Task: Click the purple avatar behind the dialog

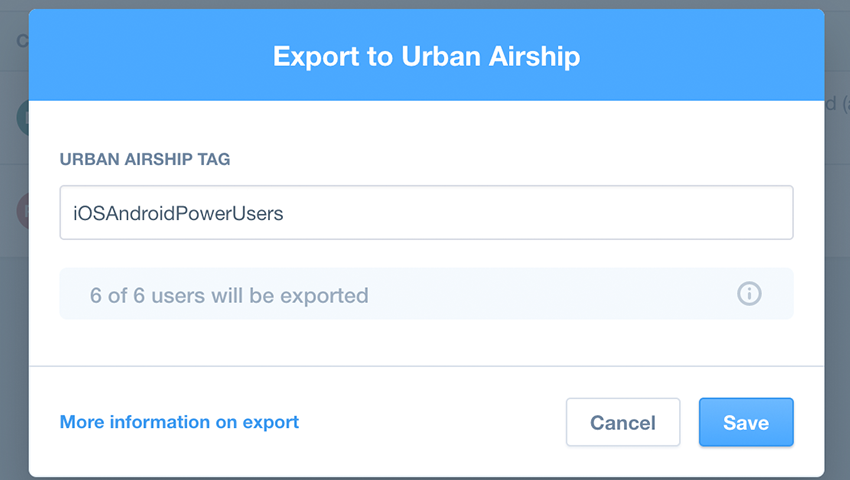Action: pyautogui.click(x=21, y=210)
